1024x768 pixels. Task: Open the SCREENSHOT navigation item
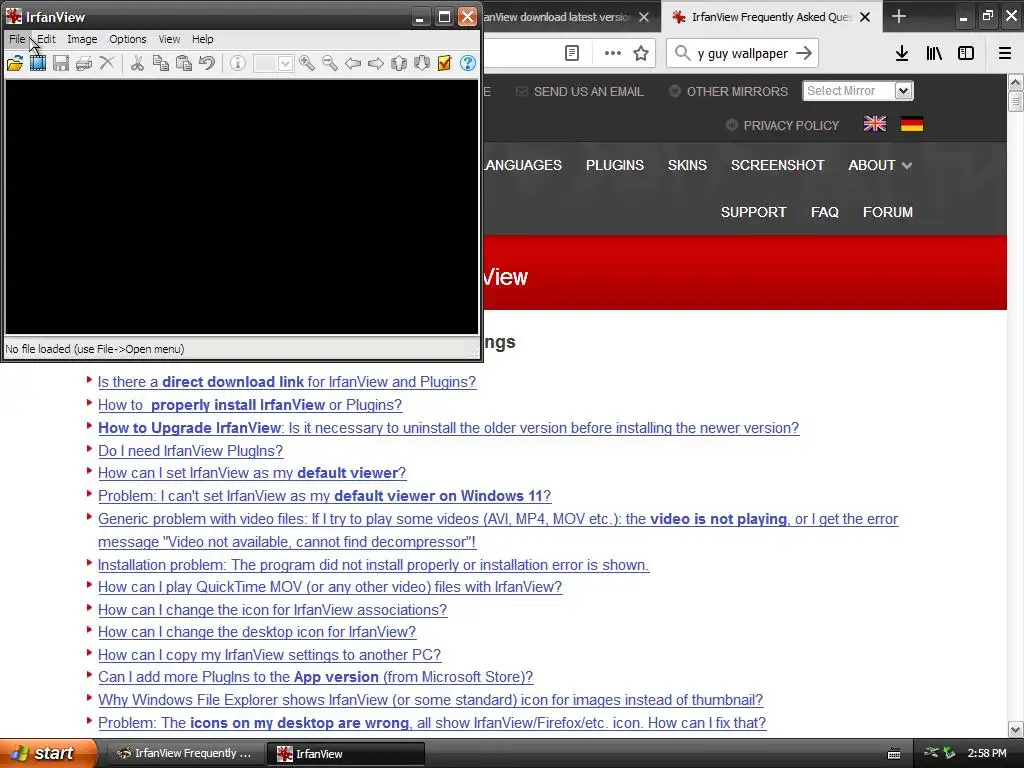pyautogui.click(x=777, y=165)
